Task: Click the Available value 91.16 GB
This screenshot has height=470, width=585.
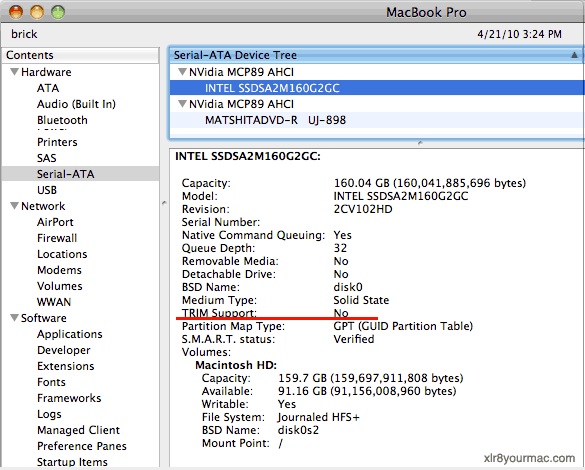Action: point(367,391)
